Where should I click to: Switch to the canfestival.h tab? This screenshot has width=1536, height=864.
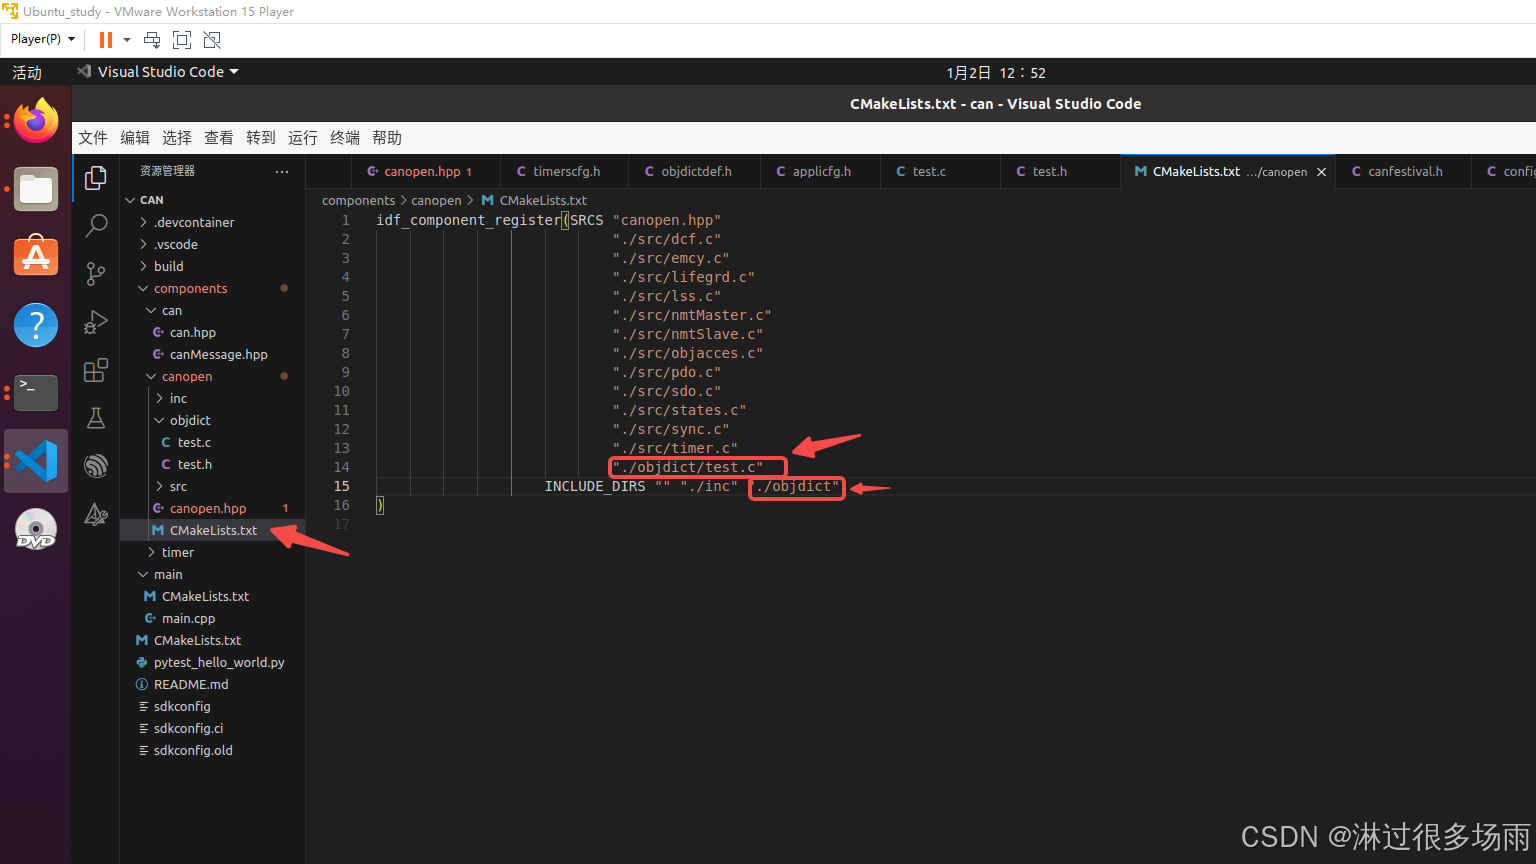(1403, 172)
